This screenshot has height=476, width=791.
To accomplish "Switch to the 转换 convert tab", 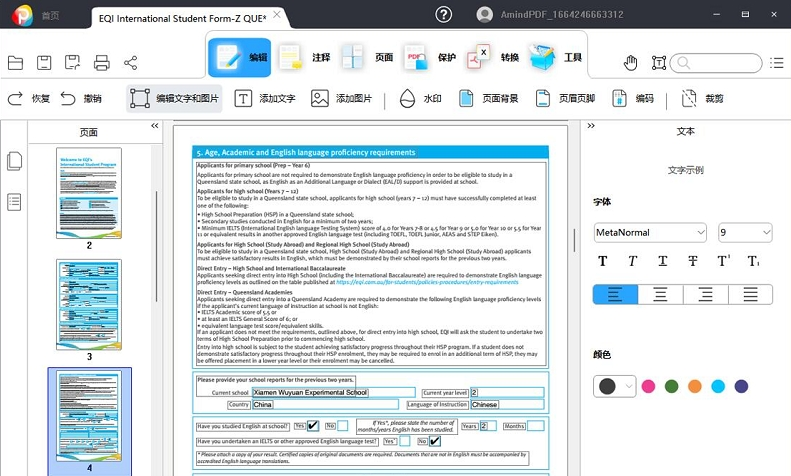I will [492, 57].
